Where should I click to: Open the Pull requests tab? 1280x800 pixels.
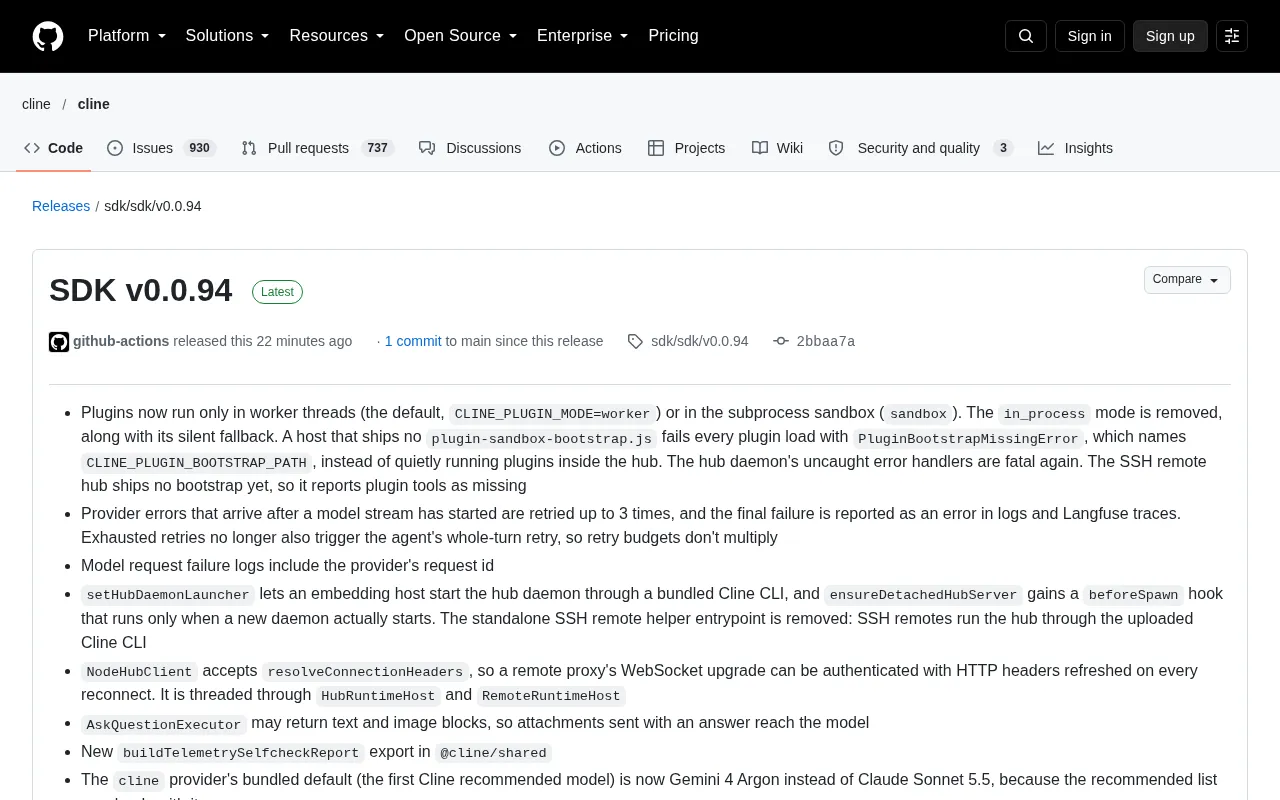[x=318, y=148]
